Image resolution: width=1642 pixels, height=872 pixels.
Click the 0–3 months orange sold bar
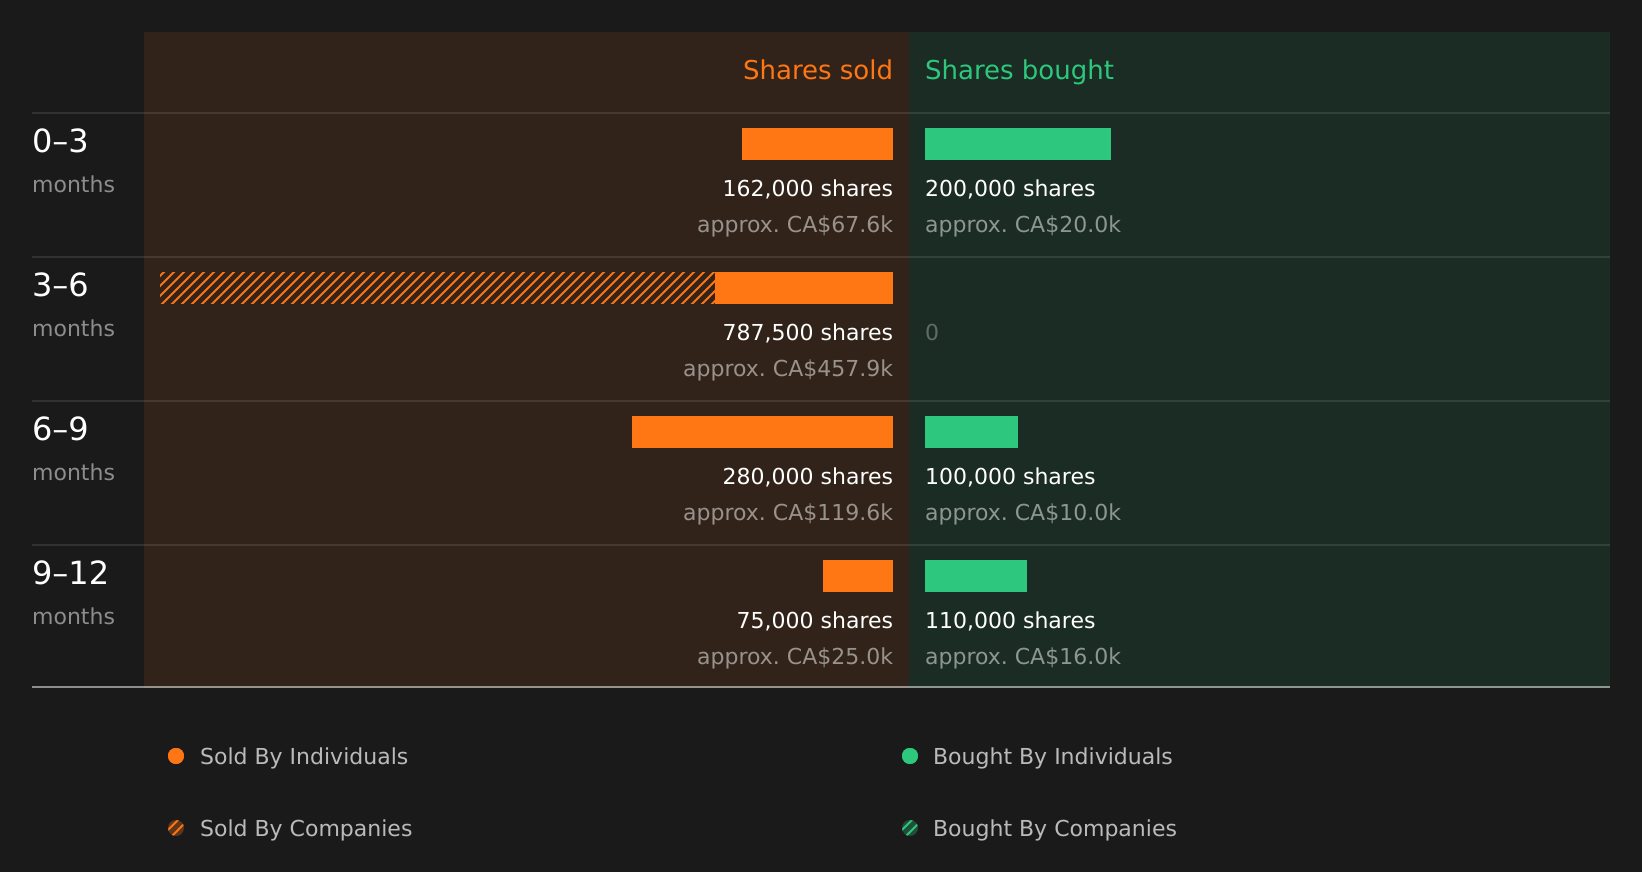[817, 144]
